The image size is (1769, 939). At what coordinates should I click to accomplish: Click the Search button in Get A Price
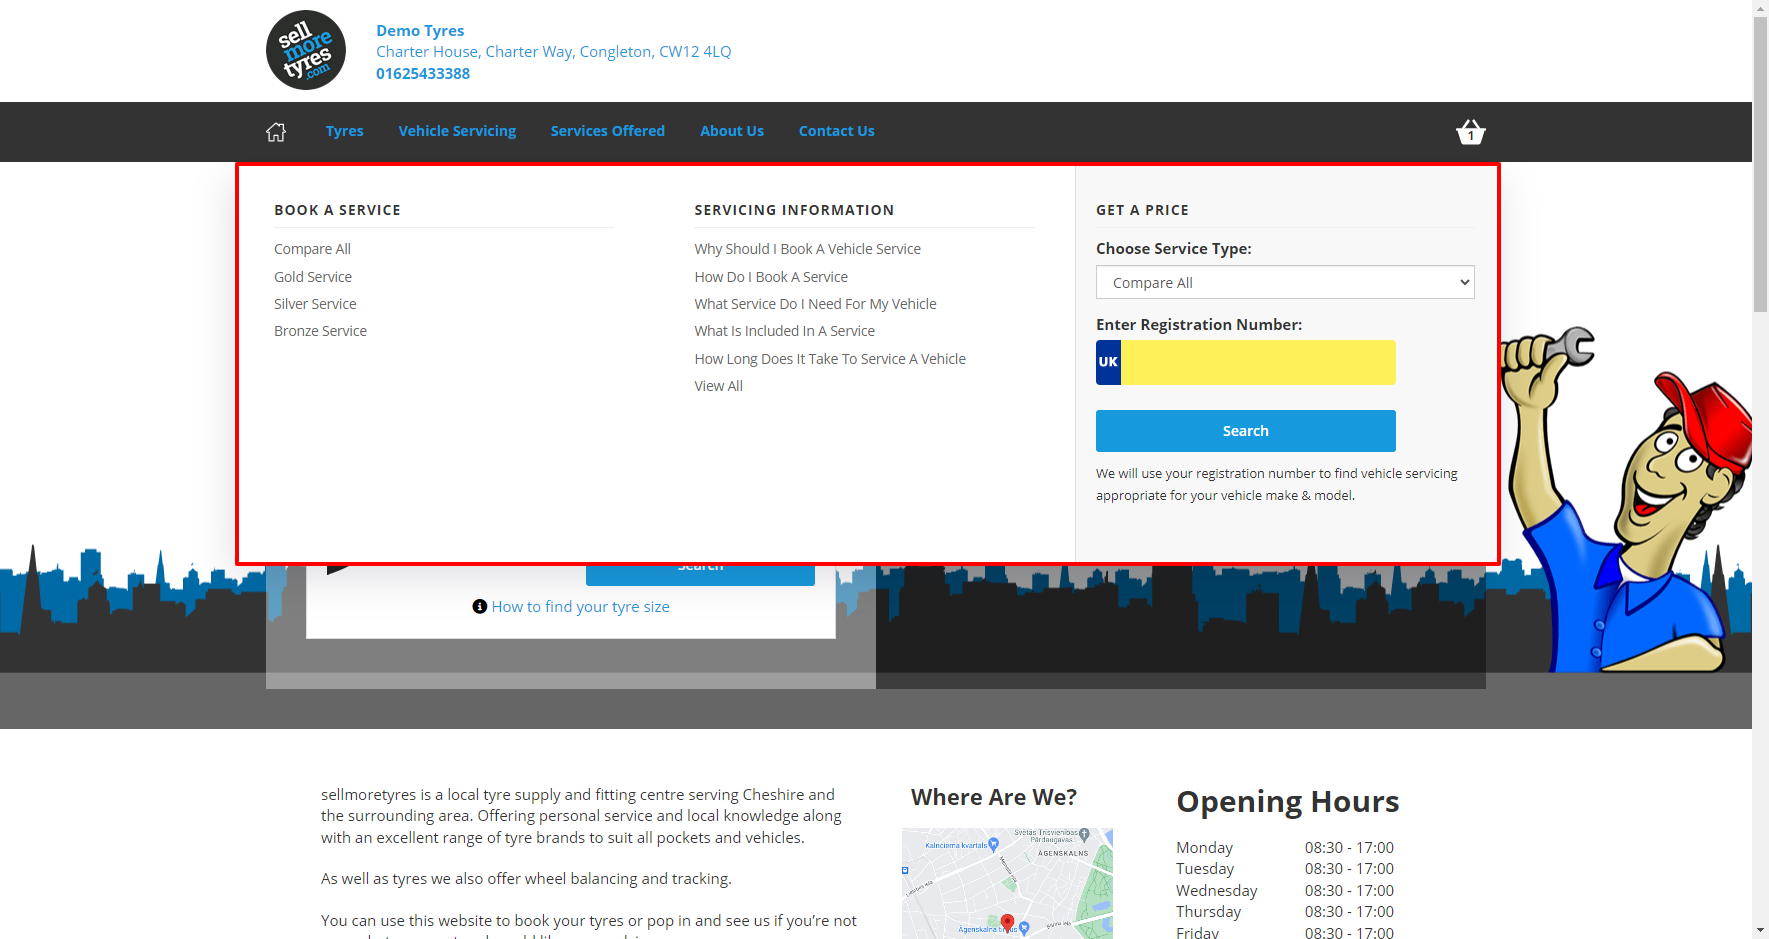(x=1245, y=431)
